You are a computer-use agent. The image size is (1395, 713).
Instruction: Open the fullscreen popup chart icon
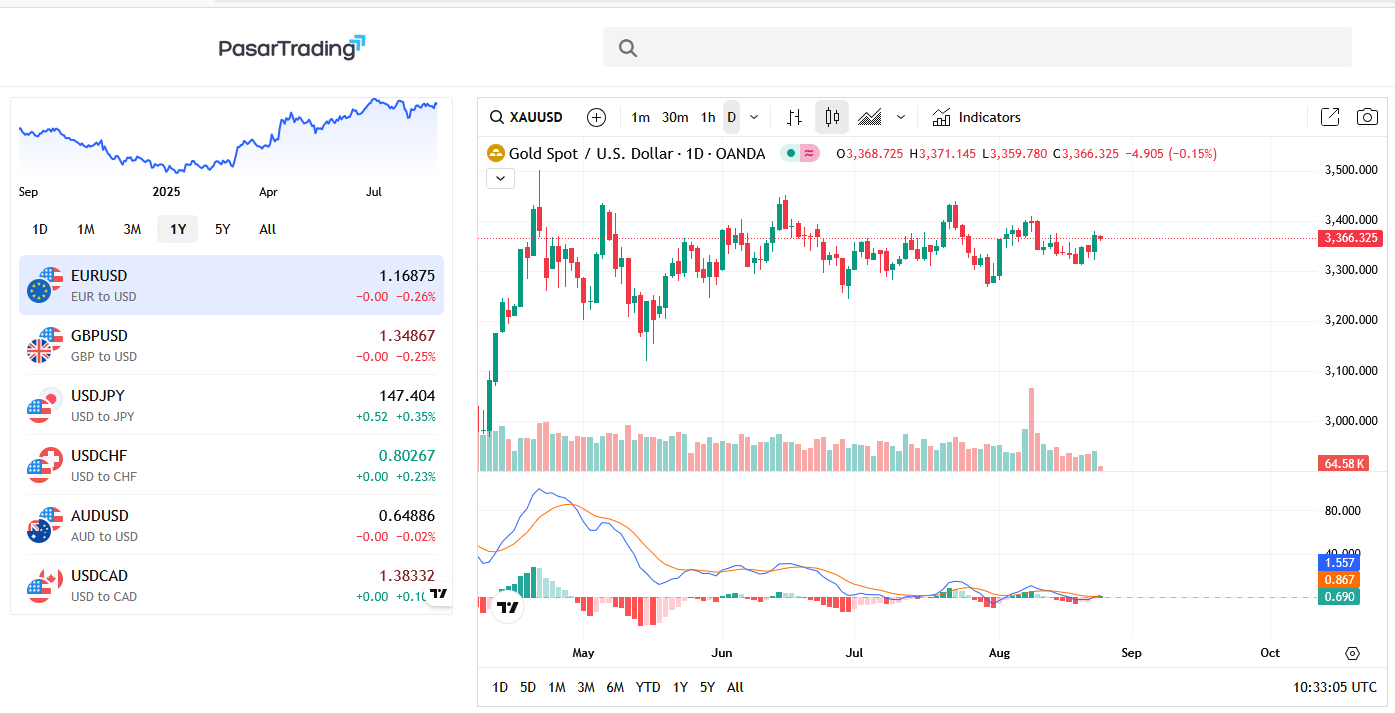point(1330,117)
